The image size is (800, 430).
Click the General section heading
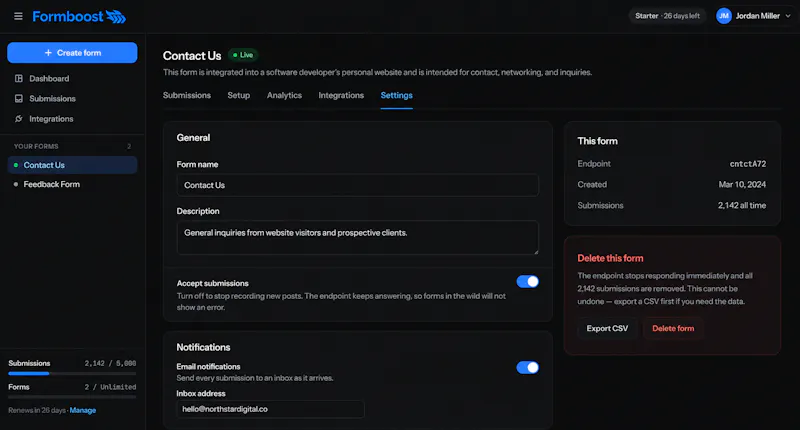193,138
